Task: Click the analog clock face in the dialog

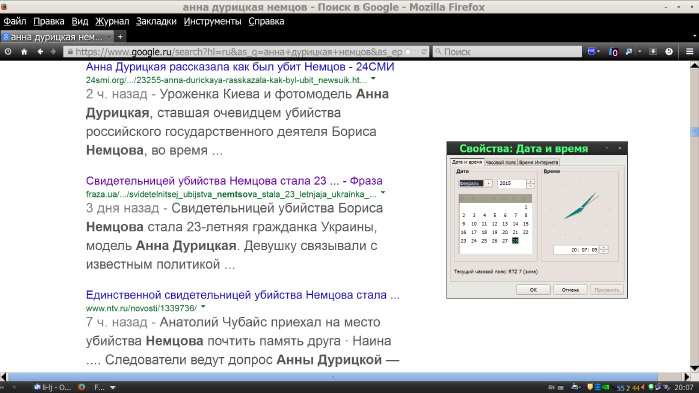Action: [x=580, y=208]
